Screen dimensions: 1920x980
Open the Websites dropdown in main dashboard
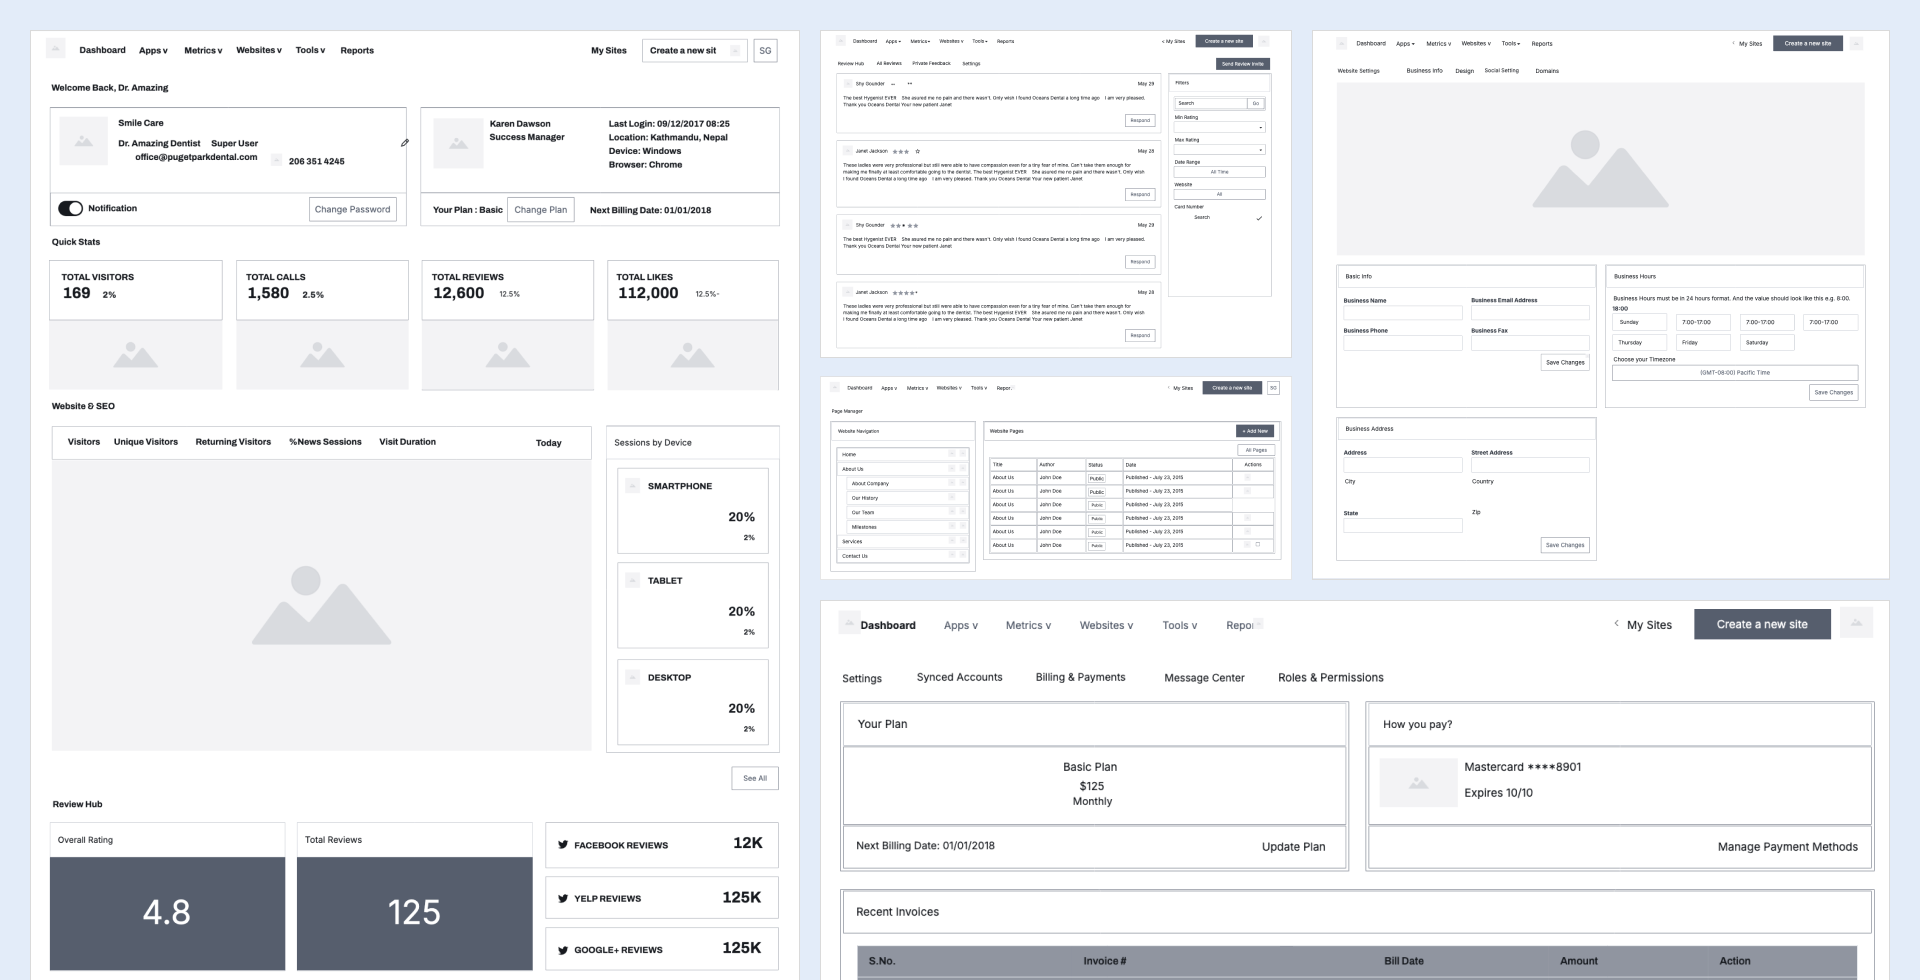coord(259,50)
